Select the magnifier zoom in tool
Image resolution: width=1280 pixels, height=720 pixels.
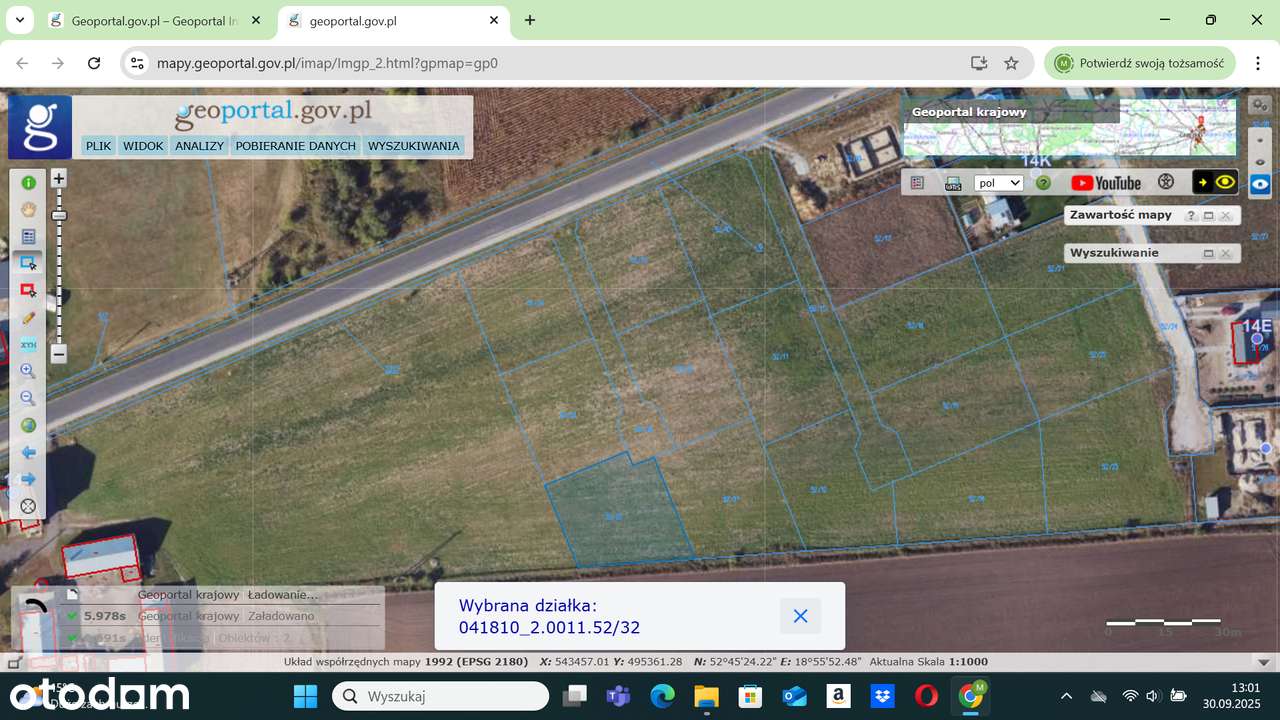(x=28, y=371)
